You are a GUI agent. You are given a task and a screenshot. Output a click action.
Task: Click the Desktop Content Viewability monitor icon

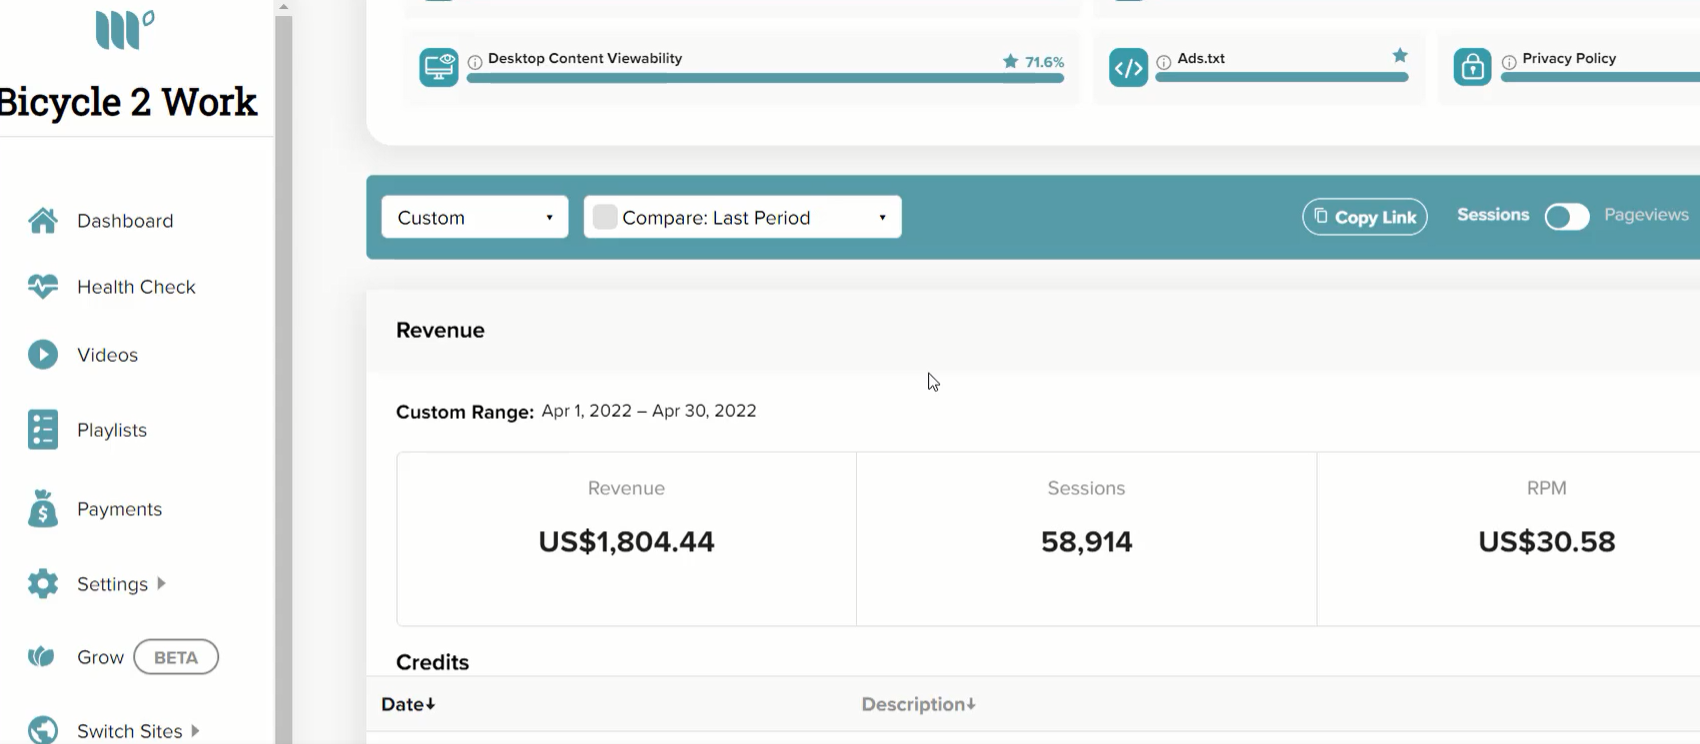[439, 67]
